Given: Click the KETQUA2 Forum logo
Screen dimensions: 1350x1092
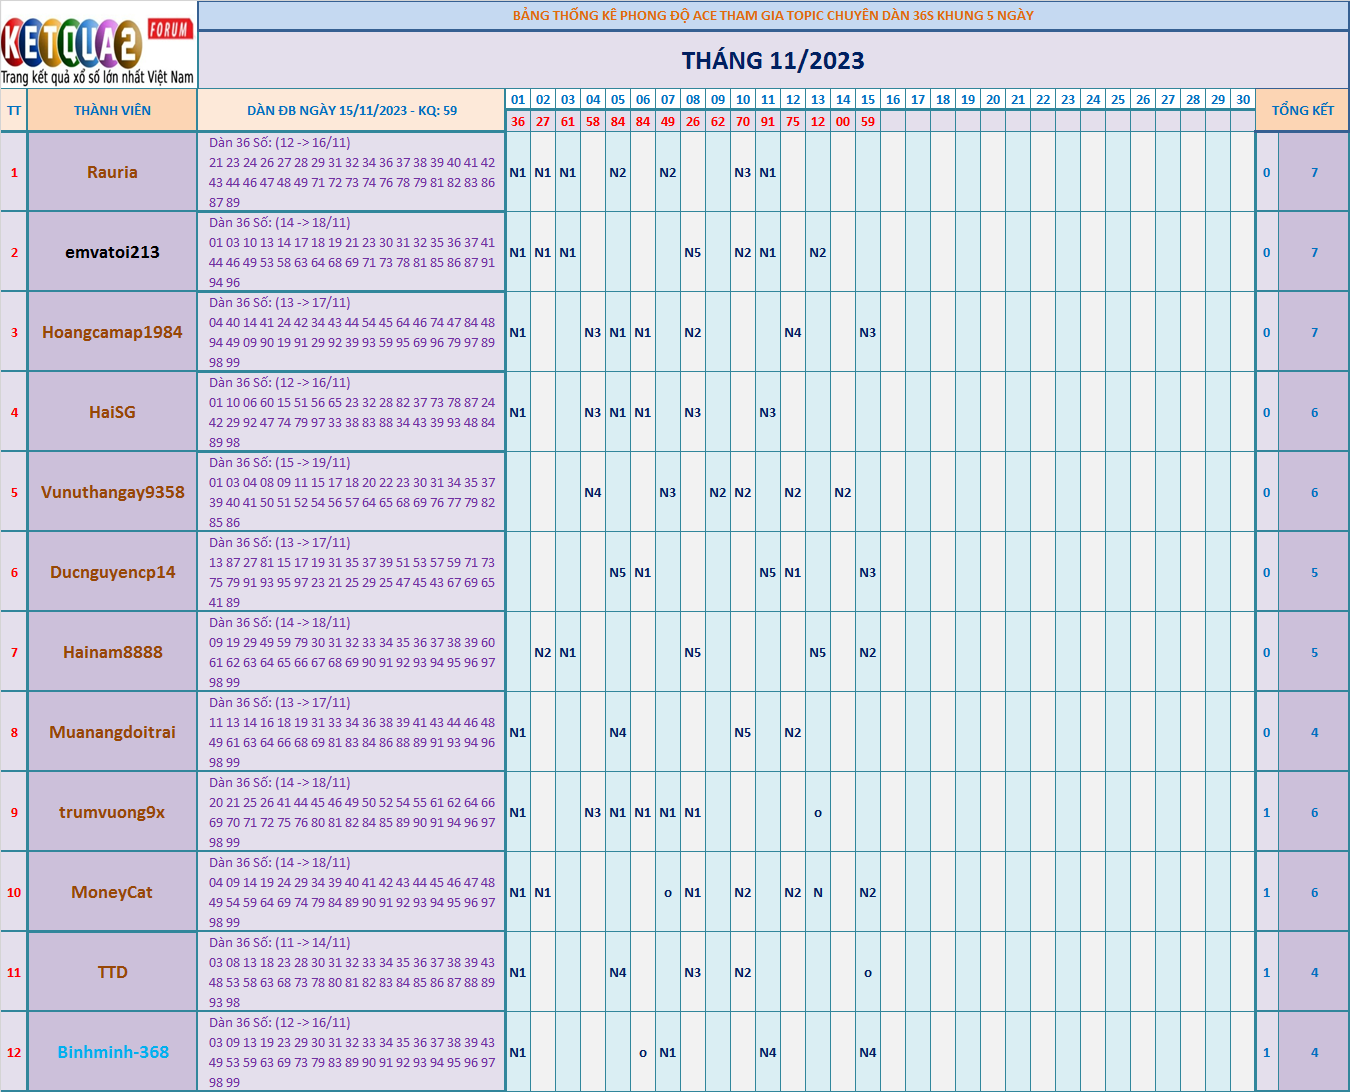Looking at the screenshot, I should (x=98, y=45).
